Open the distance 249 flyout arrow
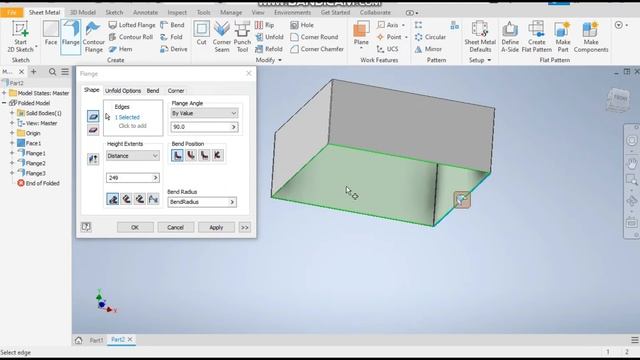Screen dimensions: 640x360 pos(155,178)
